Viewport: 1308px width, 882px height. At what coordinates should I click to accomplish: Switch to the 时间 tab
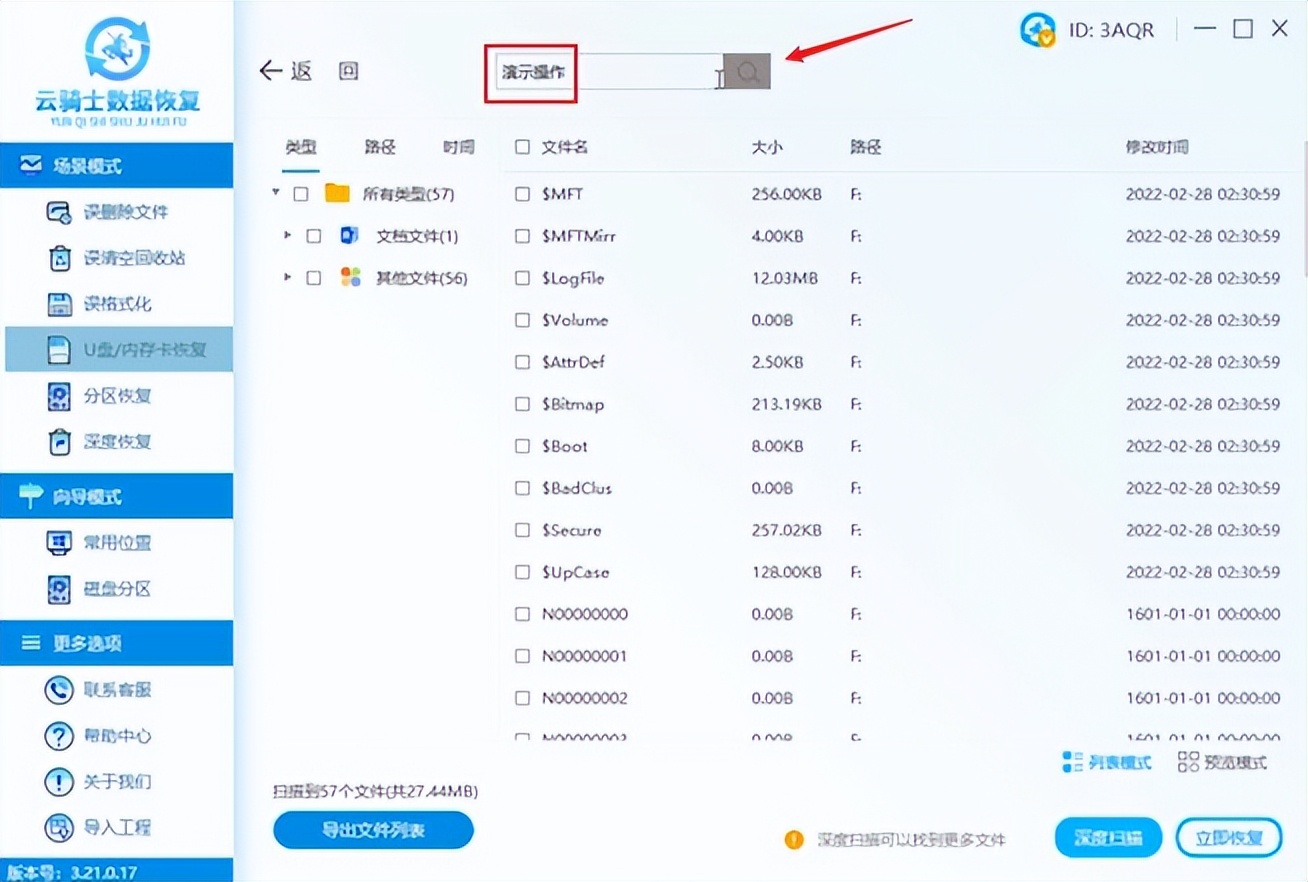pos(457,146)
